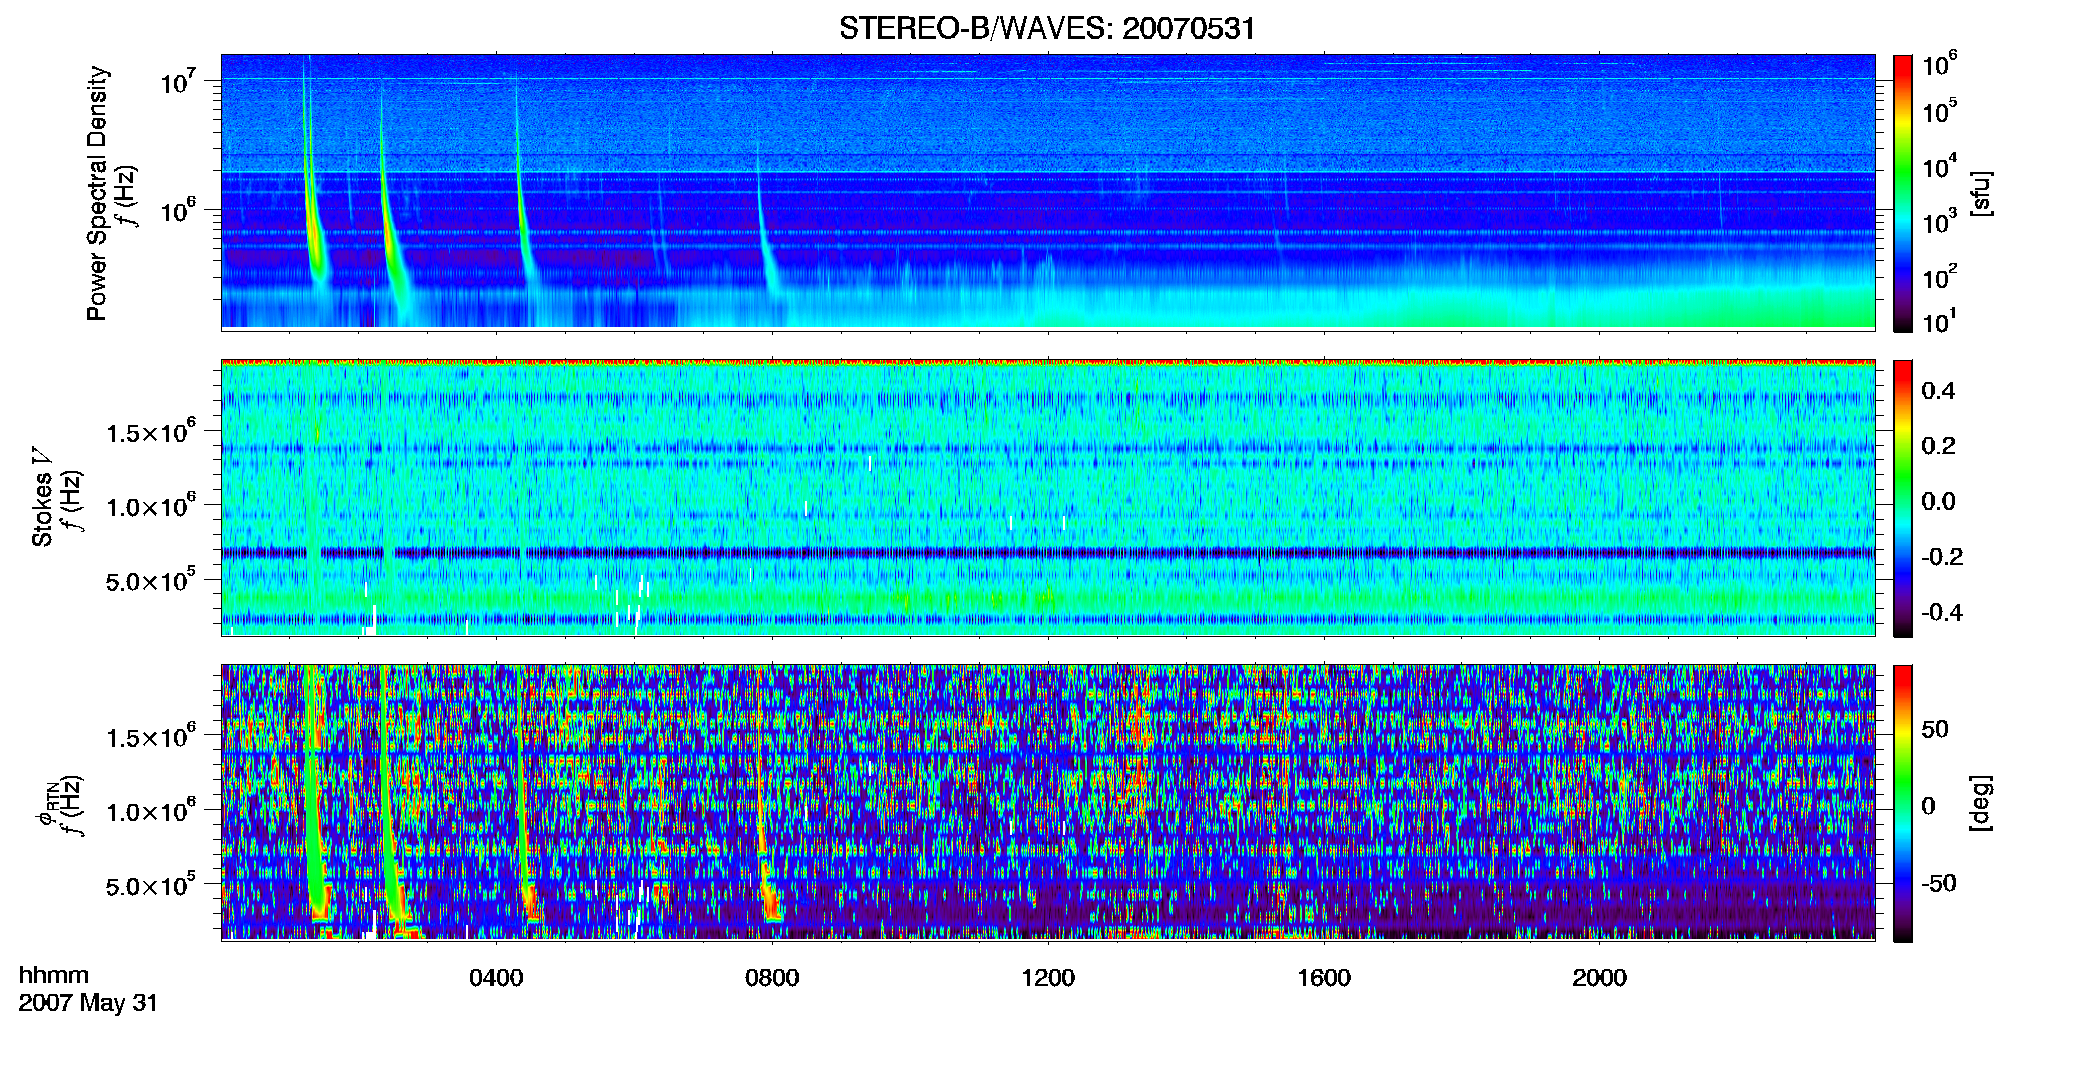The height and width of the screenshot is (1080, 2096).
Task: Click the 1200 time tick label
Action: [1048, 977]
